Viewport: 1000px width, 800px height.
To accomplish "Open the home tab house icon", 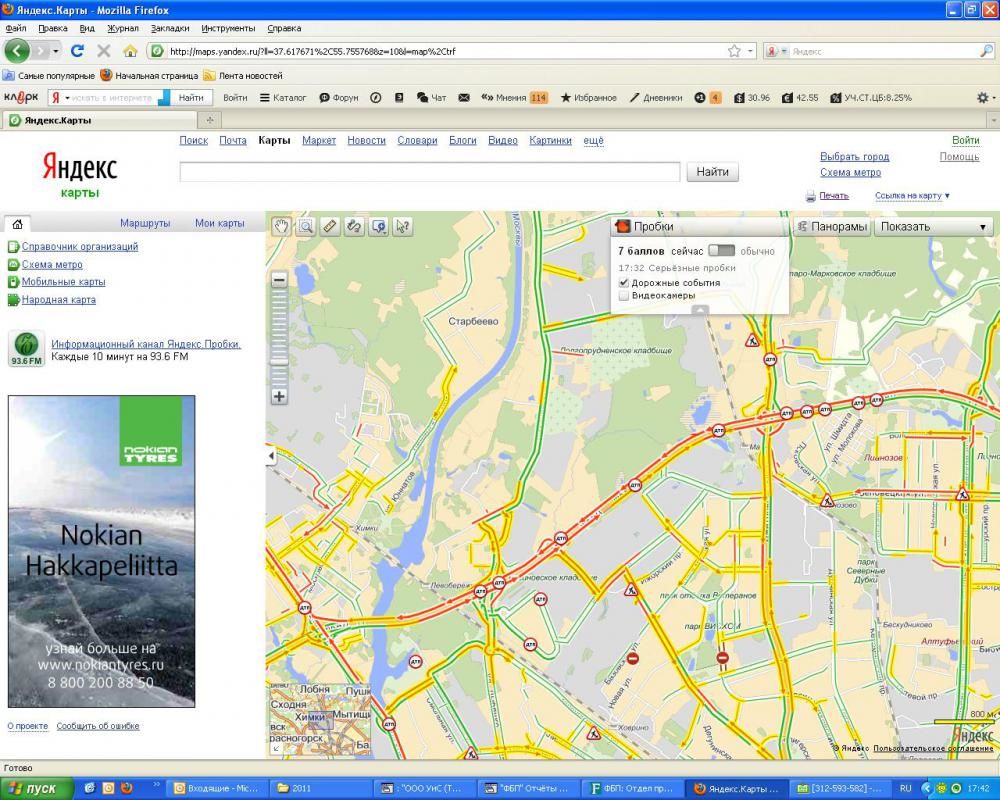I will [x=18, y=223].
